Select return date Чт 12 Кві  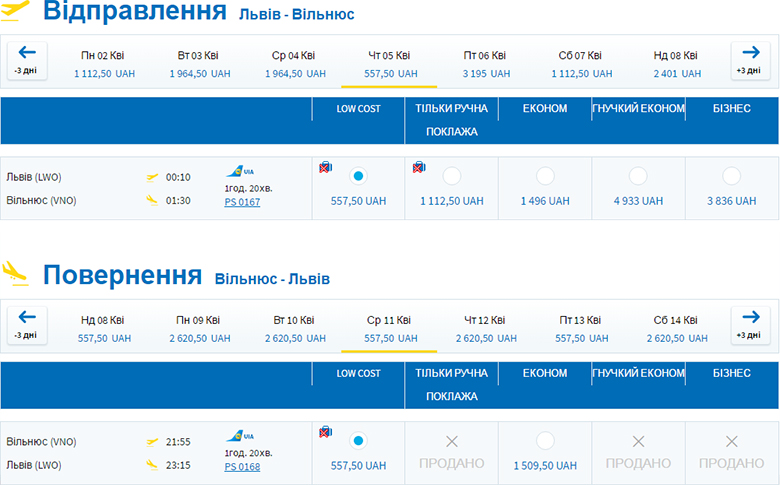coord(485,328)
